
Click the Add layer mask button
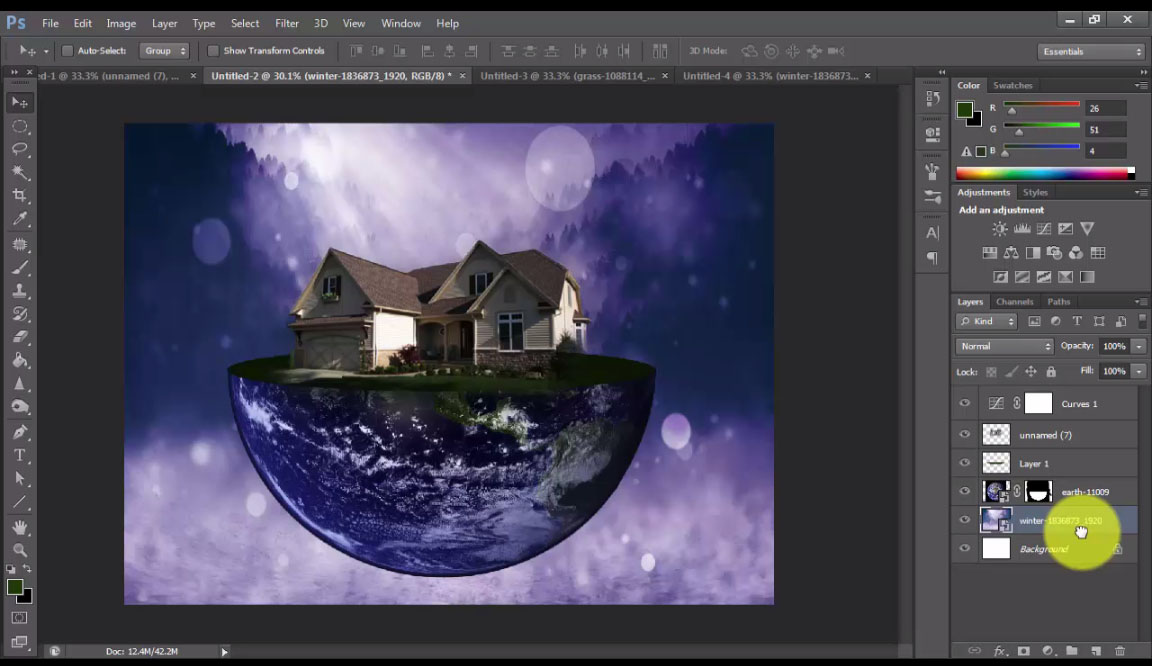tap(1024, 651)
